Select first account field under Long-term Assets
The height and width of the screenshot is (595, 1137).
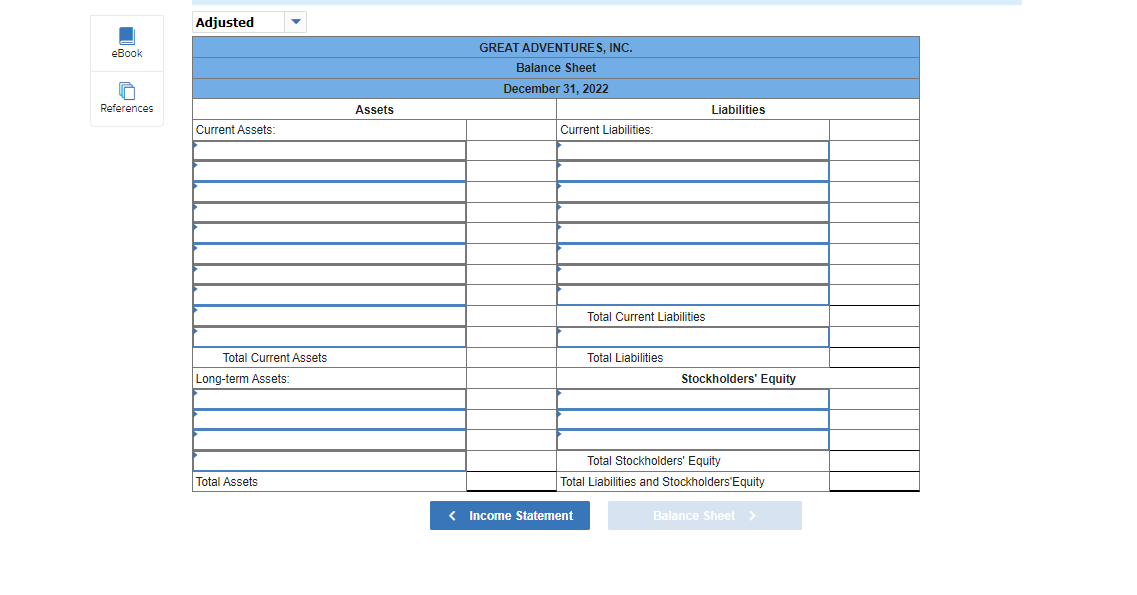point(329,399)
